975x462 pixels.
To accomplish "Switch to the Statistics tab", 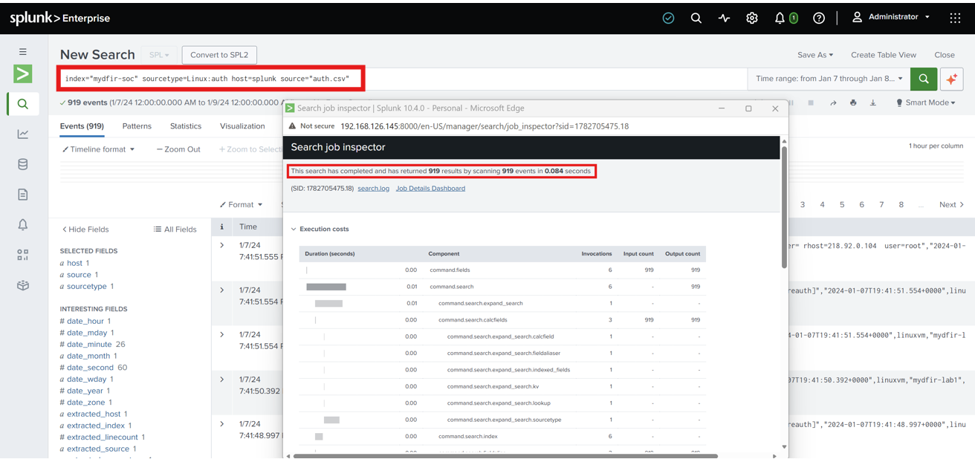I will 185,126.
